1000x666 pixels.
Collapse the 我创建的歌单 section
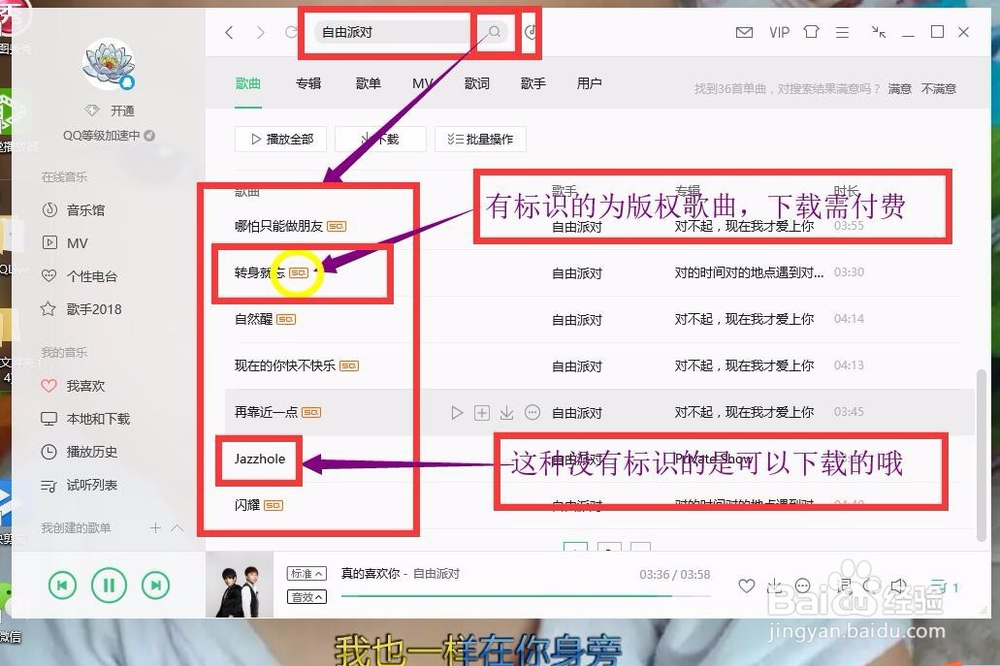pos(176,528)
